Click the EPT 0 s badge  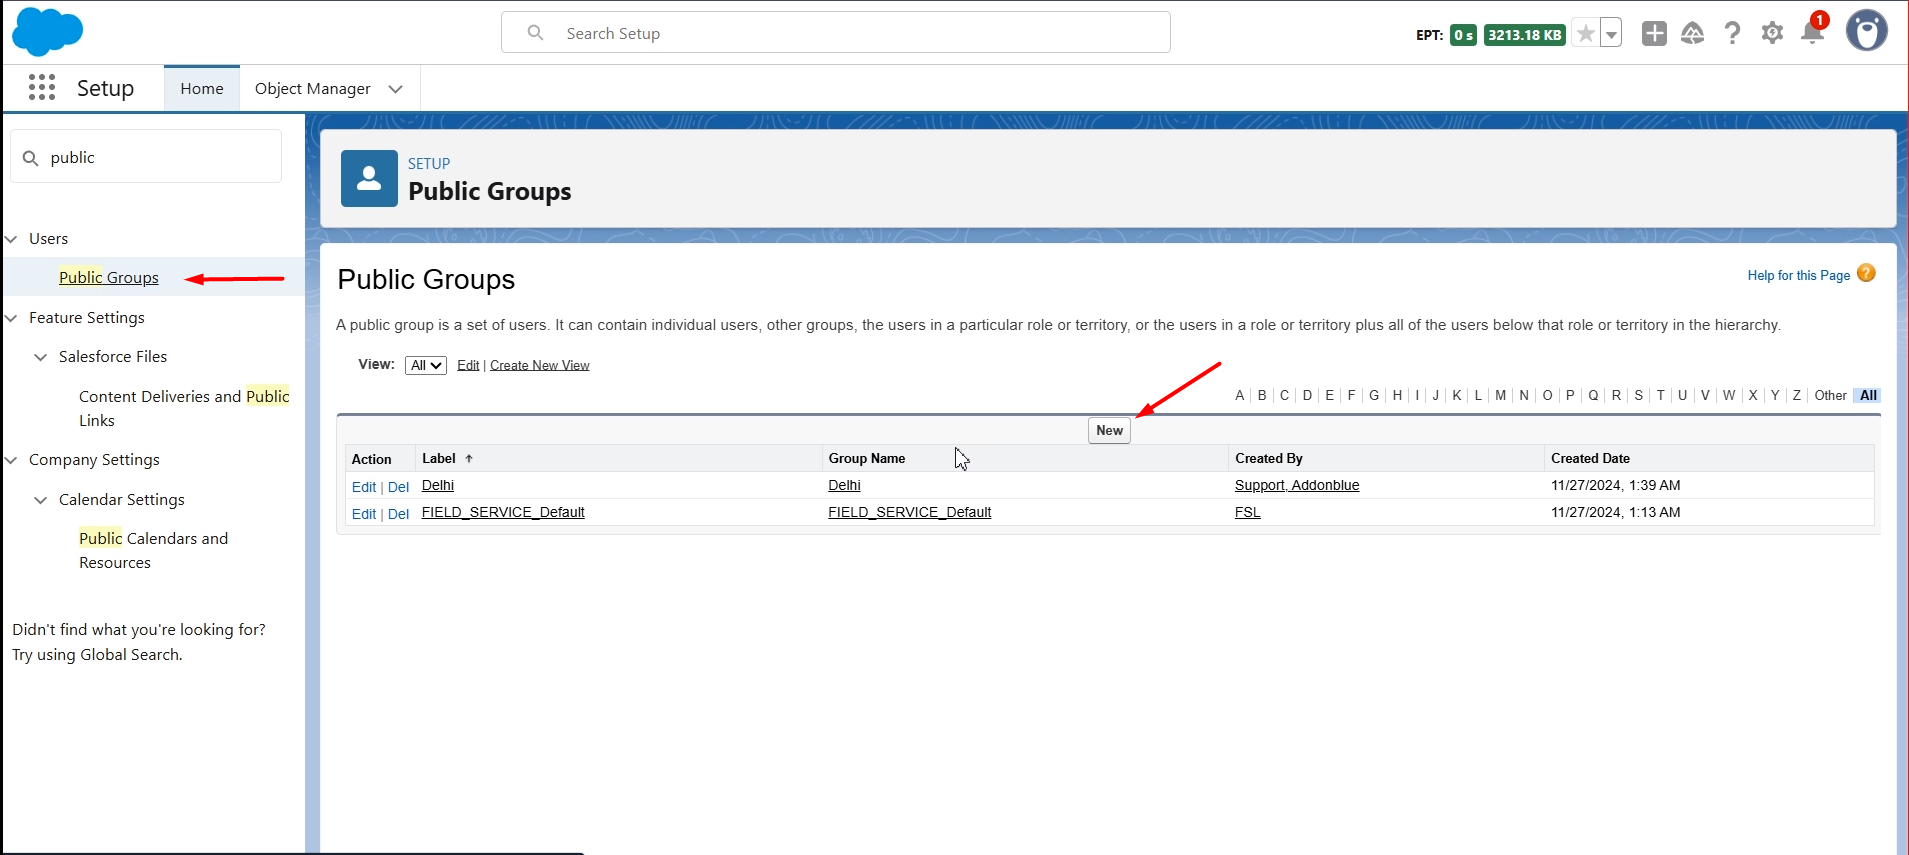pyautogui.click(x=1463, y=35)
